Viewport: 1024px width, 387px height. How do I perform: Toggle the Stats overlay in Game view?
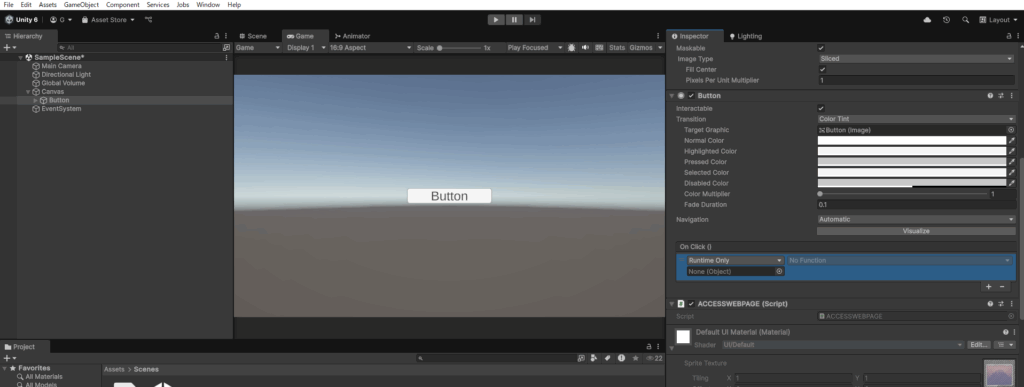tap(616, 48)
